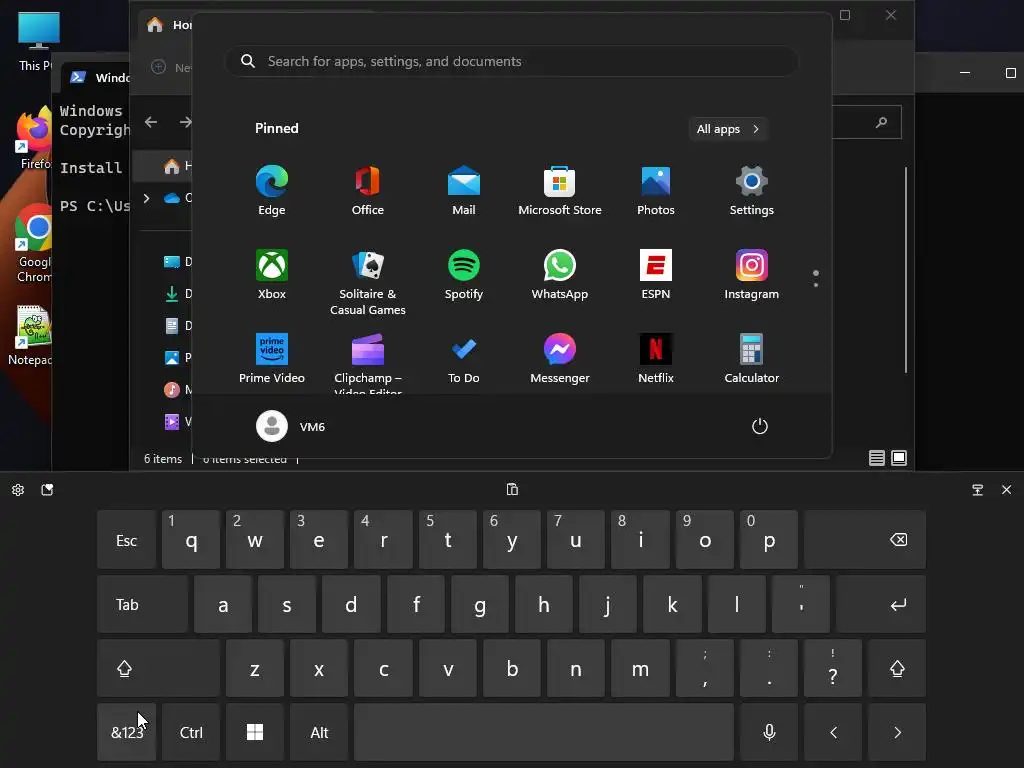Click File Explorer vertical scrollbar
This screenshot has height=768, width=1024.
click(906, 270)
